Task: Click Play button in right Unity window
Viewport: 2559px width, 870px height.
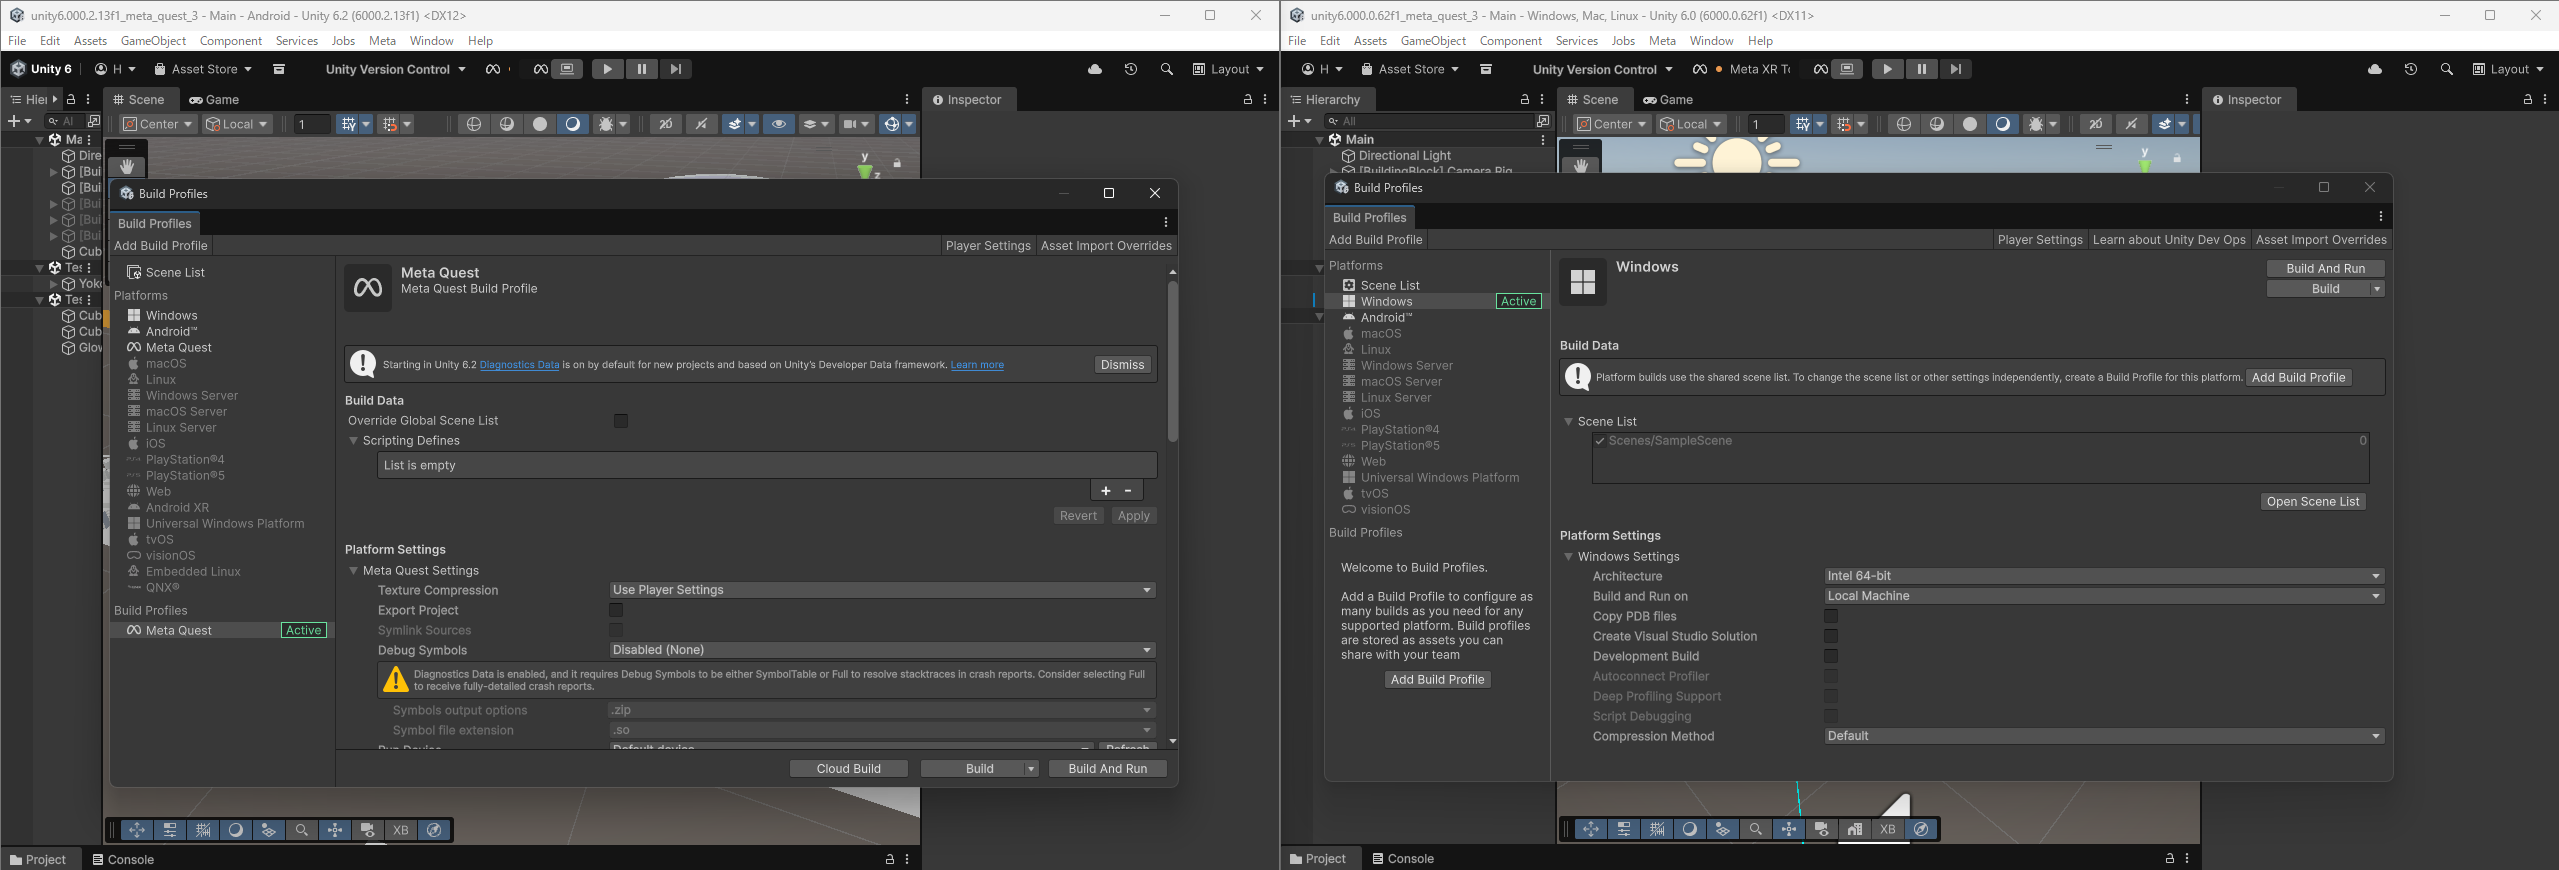Action: [x=1887, y=69]
